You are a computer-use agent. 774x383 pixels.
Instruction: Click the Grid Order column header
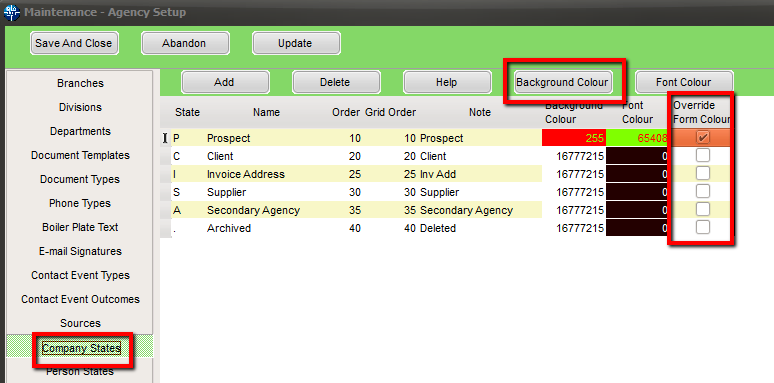click(390, 113)
